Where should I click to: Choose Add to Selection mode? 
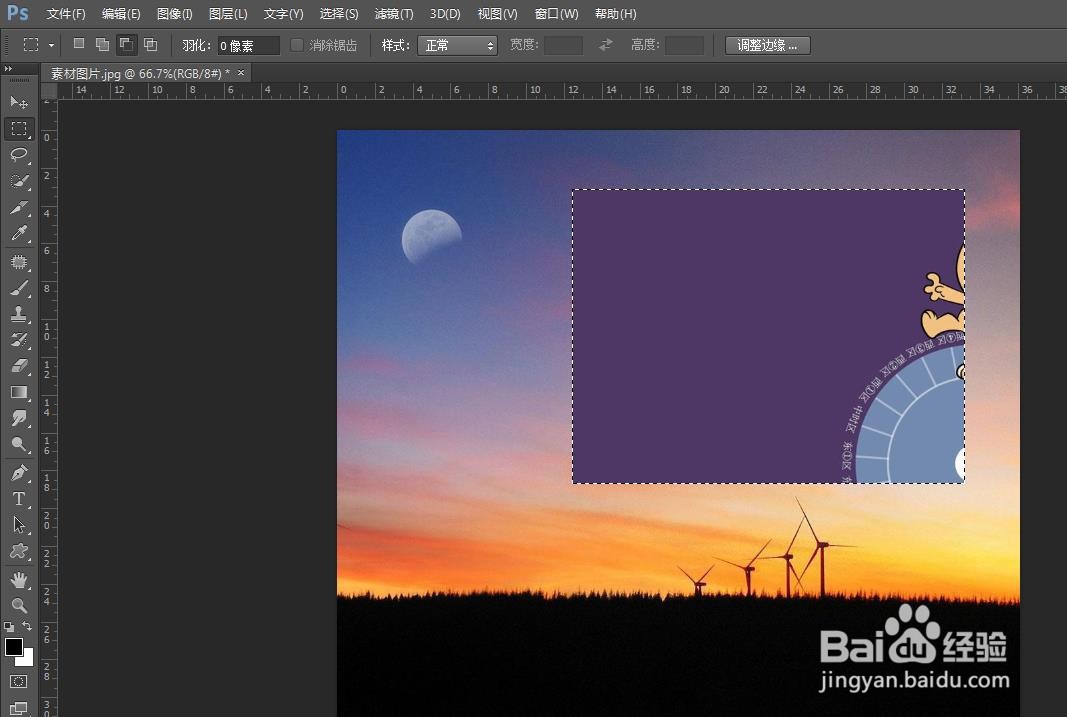pyautogui.click(x=102, y=44)
